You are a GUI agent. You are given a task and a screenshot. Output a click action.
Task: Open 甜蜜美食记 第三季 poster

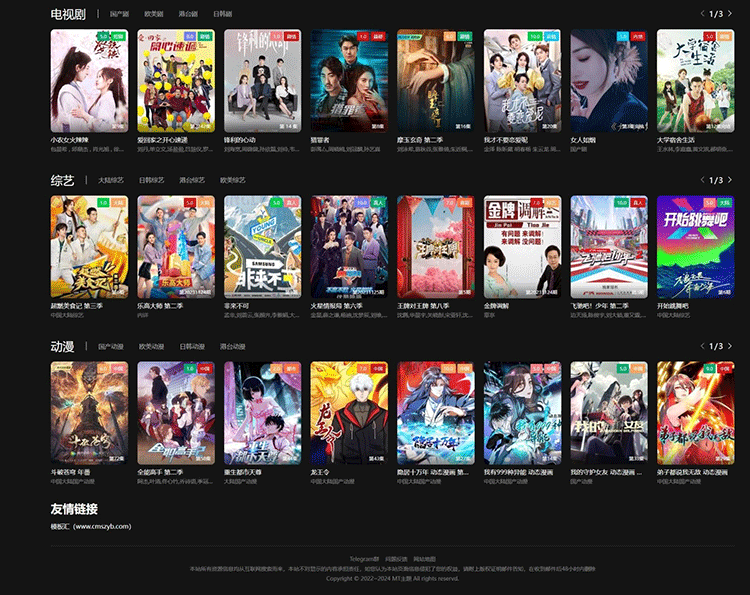[89, 247]
